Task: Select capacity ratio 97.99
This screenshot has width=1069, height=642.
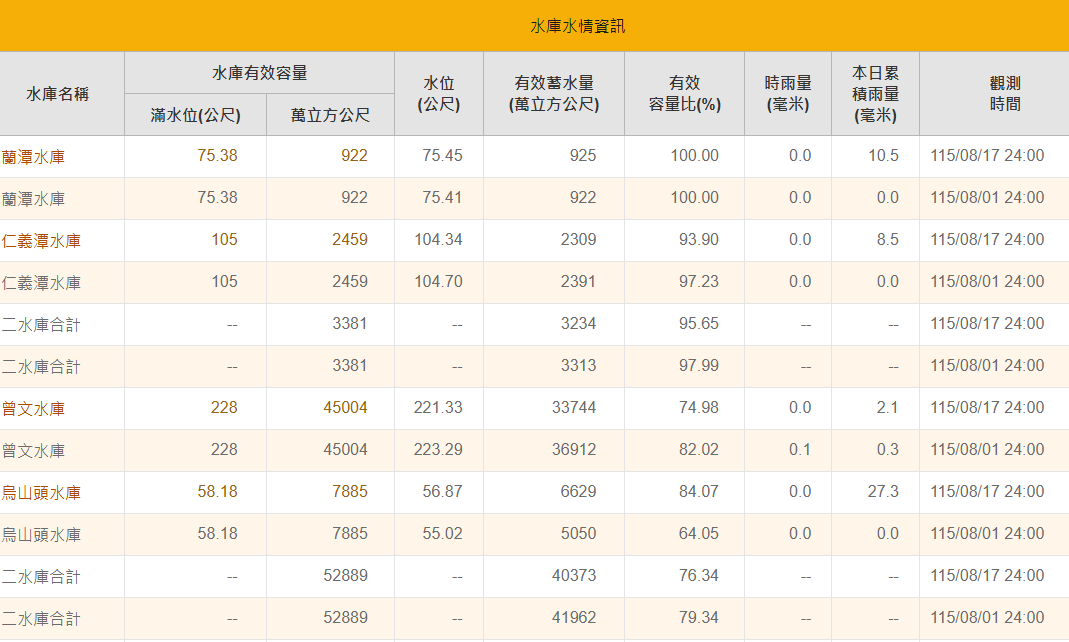Action: pos(699,365)
